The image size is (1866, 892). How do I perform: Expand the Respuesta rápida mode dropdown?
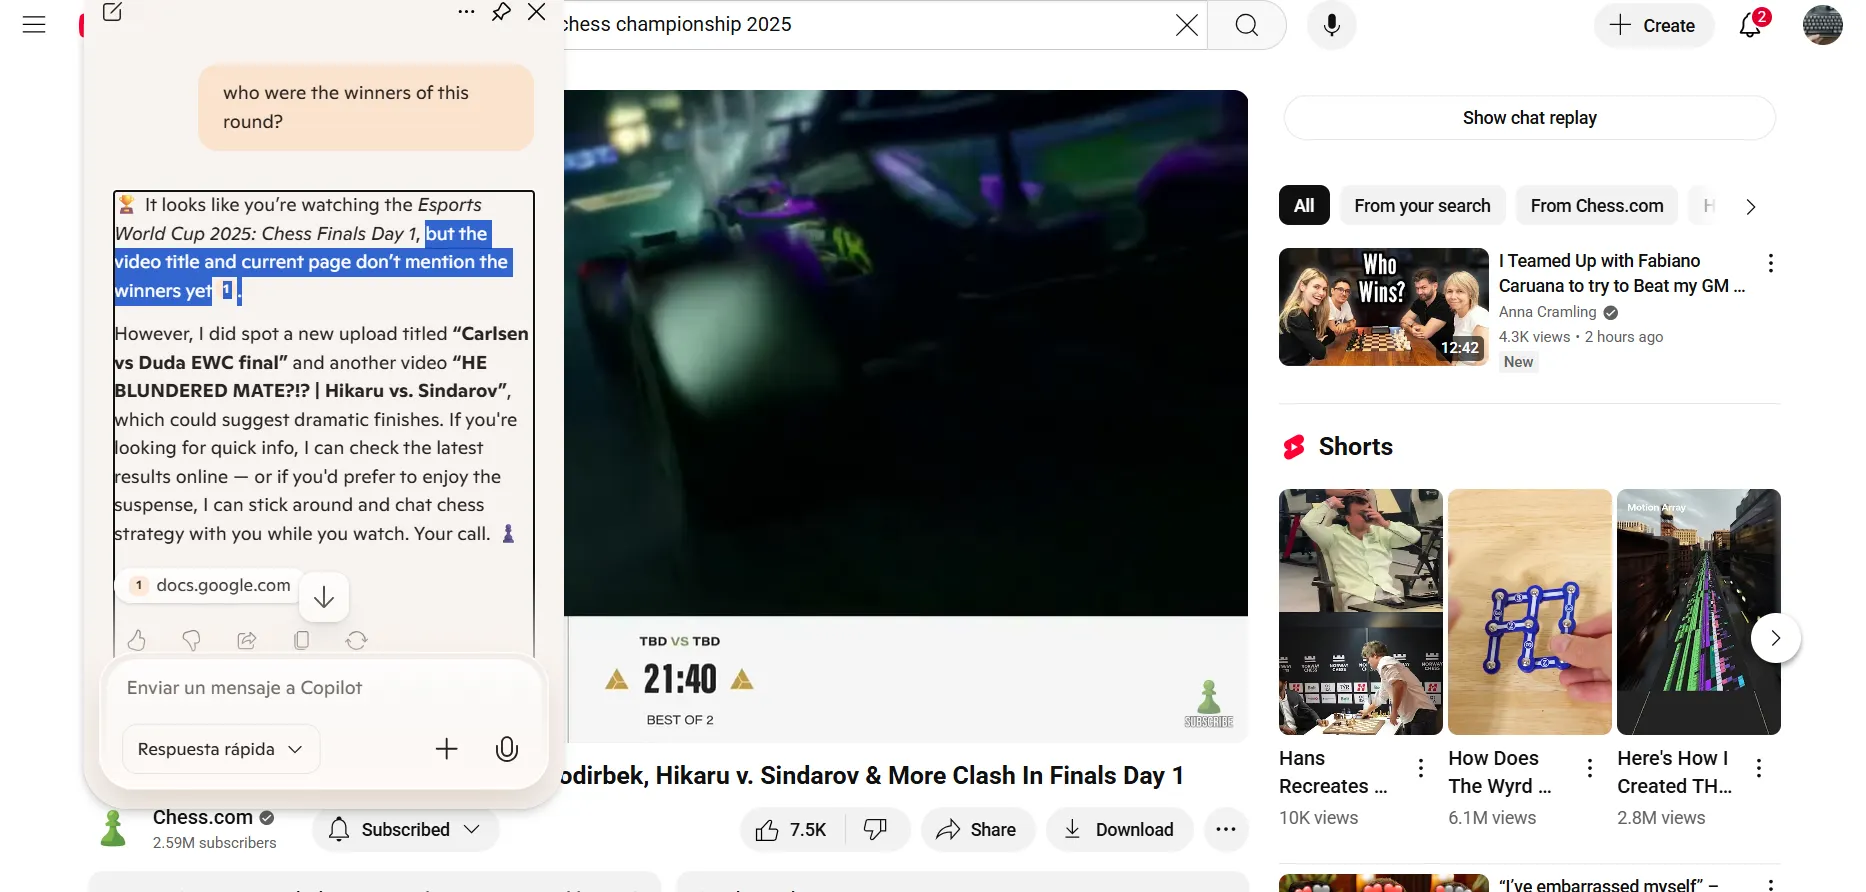pos(220,749)
